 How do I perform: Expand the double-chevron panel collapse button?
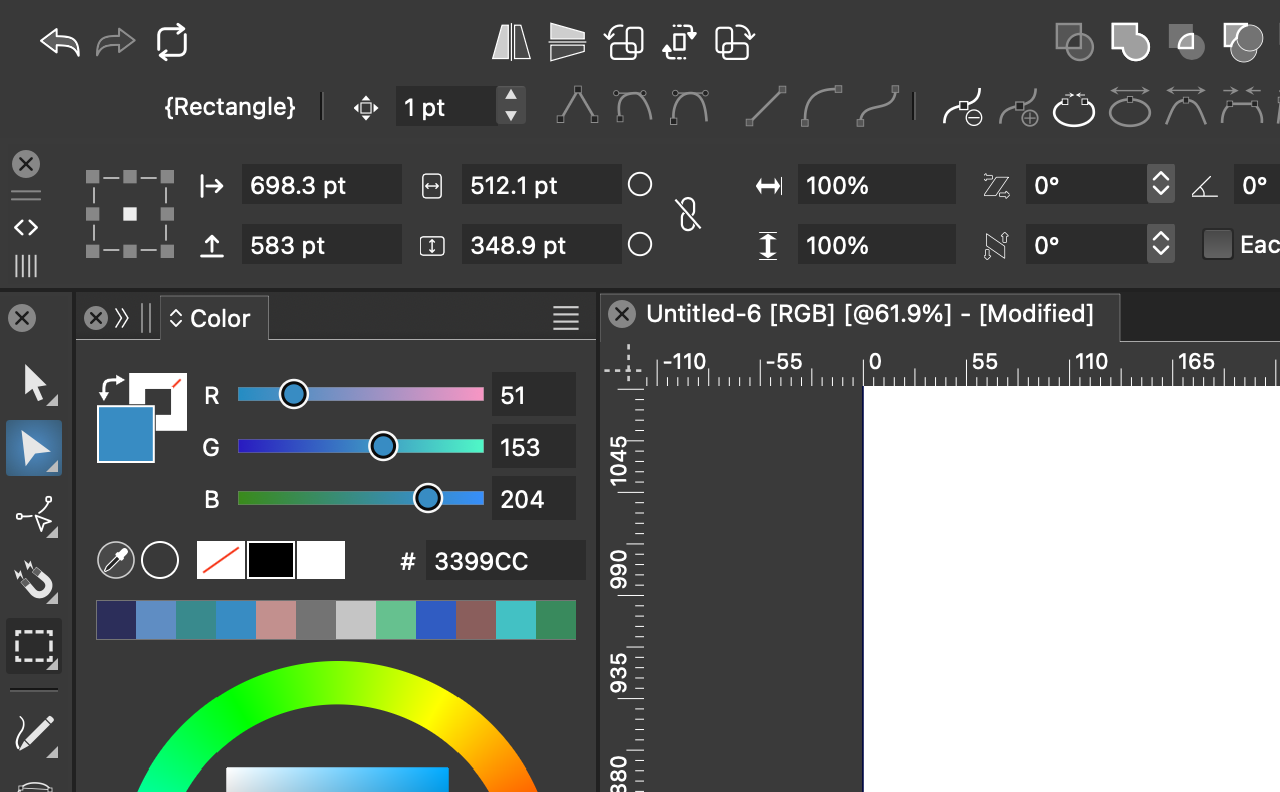122,318
